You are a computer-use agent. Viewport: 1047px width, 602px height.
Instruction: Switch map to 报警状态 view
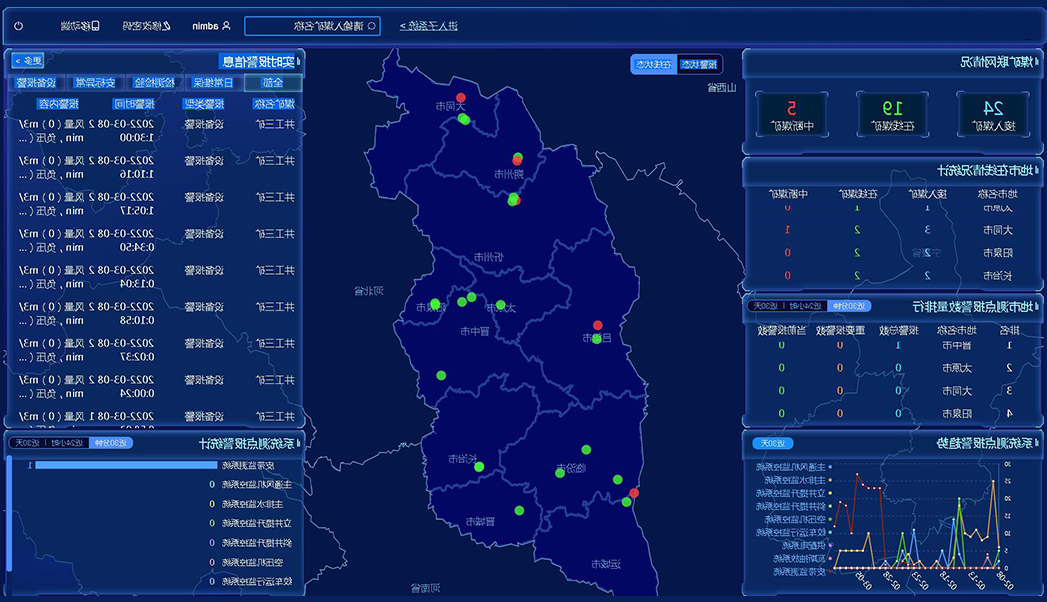click(x=699, y=64)
